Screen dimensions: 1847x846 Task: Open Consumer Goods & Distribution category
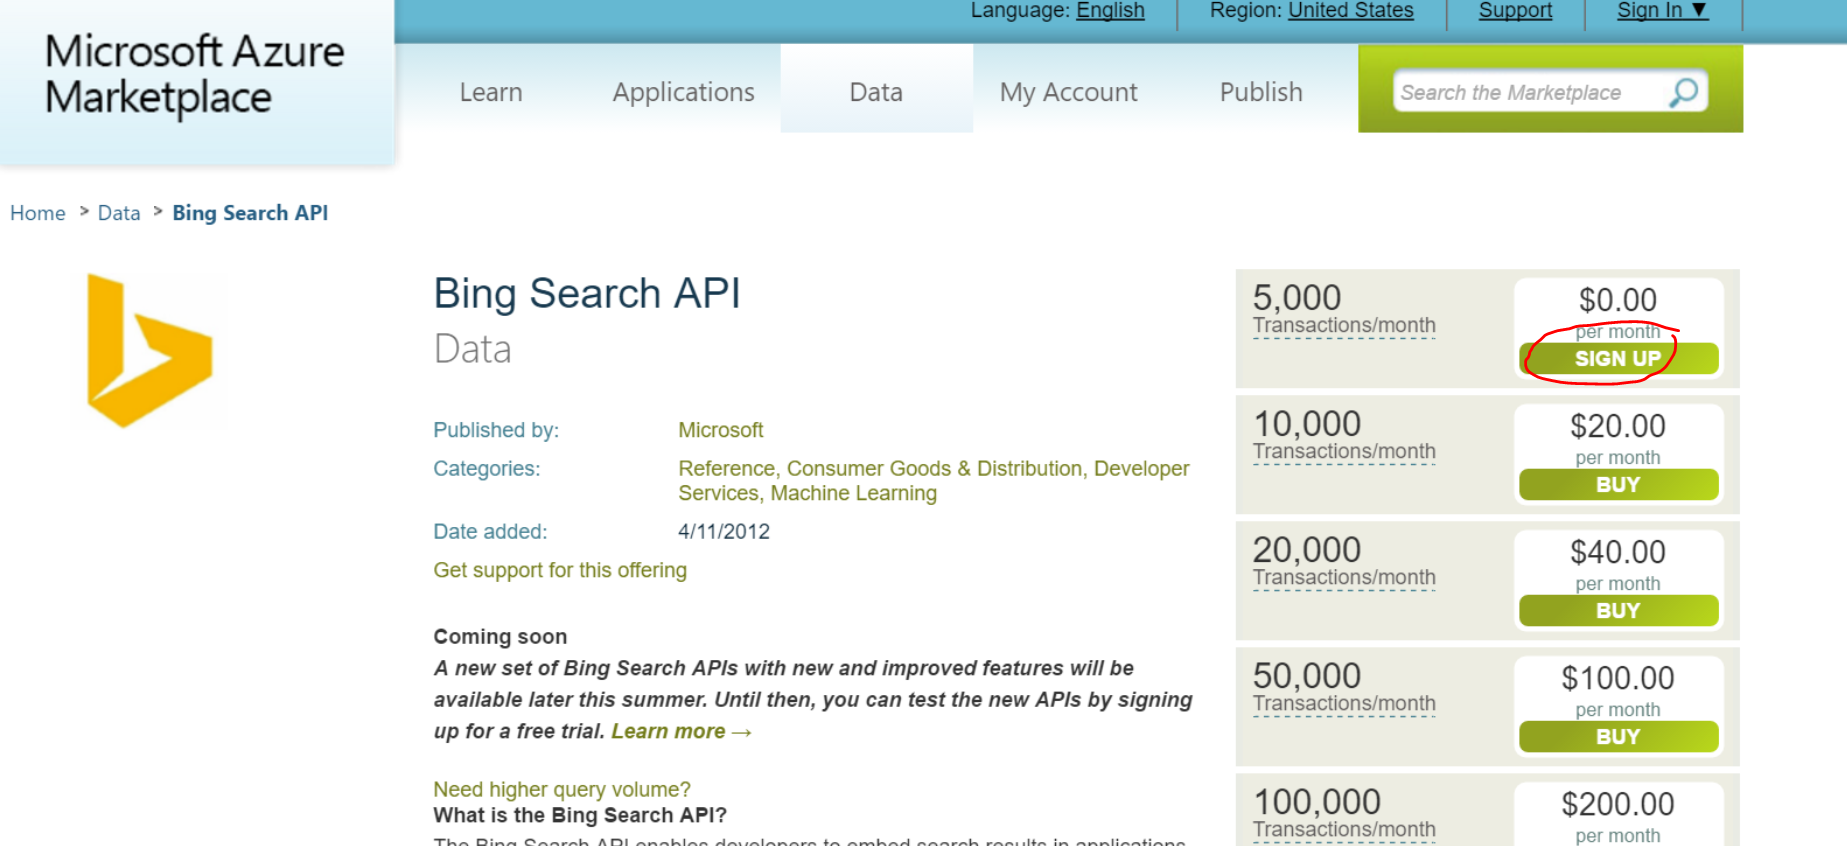point(935,468)
